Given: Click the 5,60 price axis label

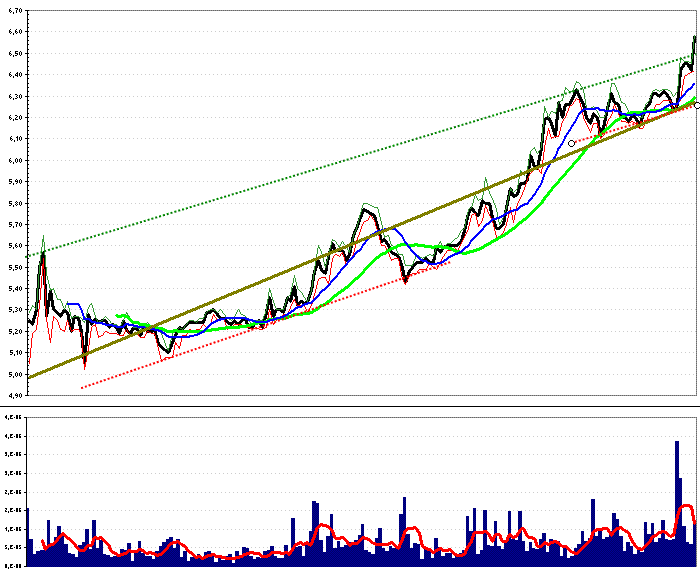Looking at the screenshot, I should 15,246.
